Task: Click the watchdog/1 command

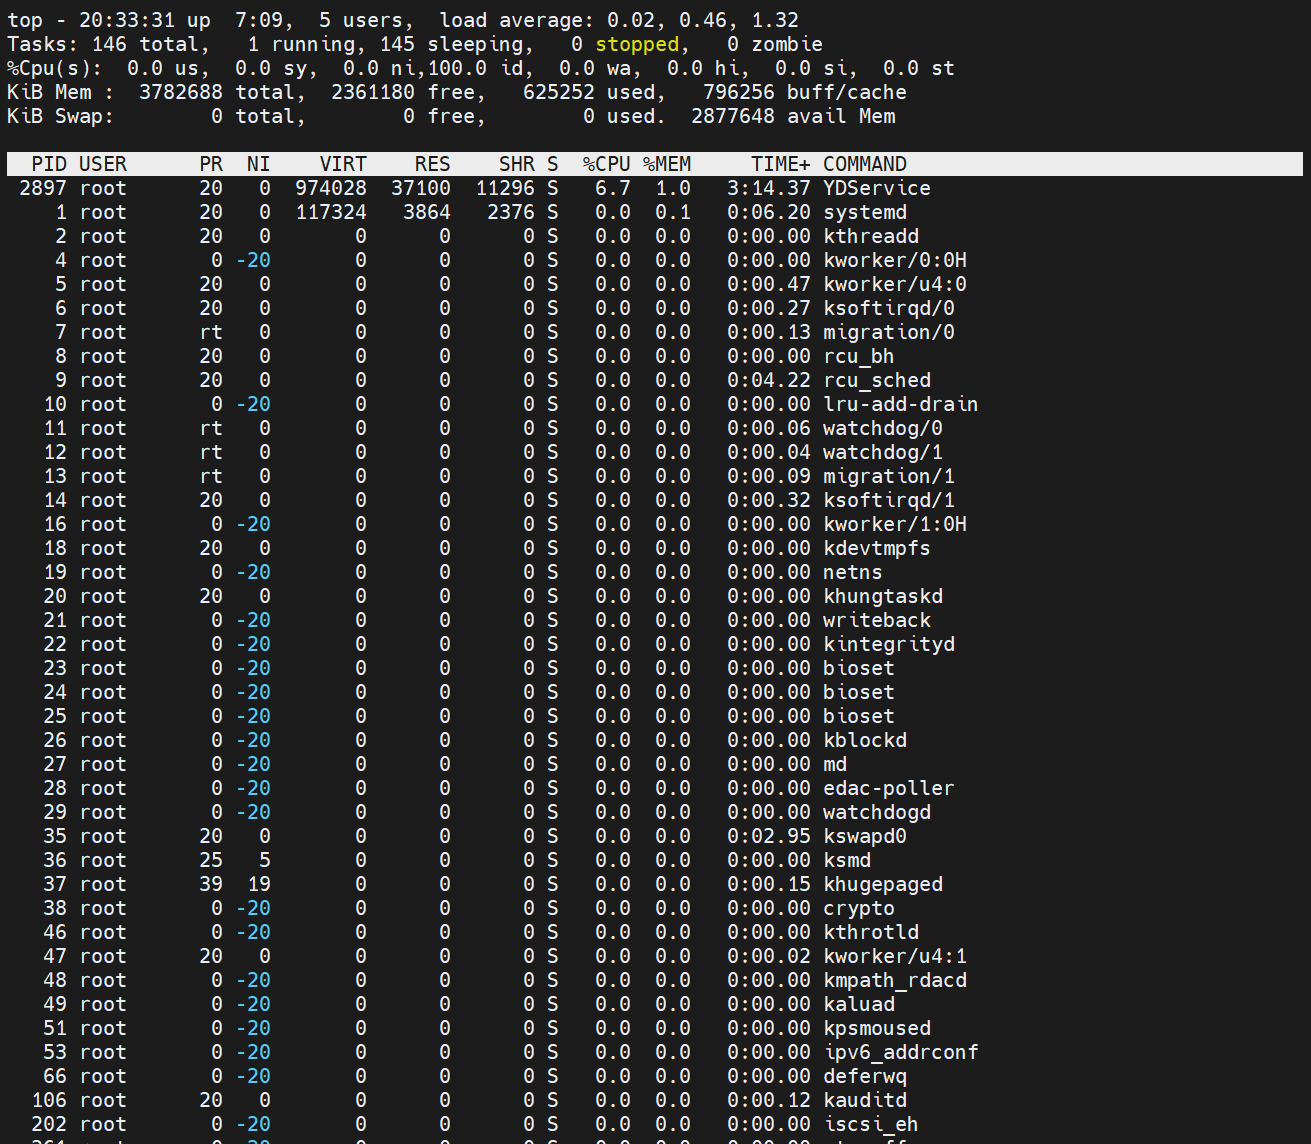Action: click(x=883, y=452)
